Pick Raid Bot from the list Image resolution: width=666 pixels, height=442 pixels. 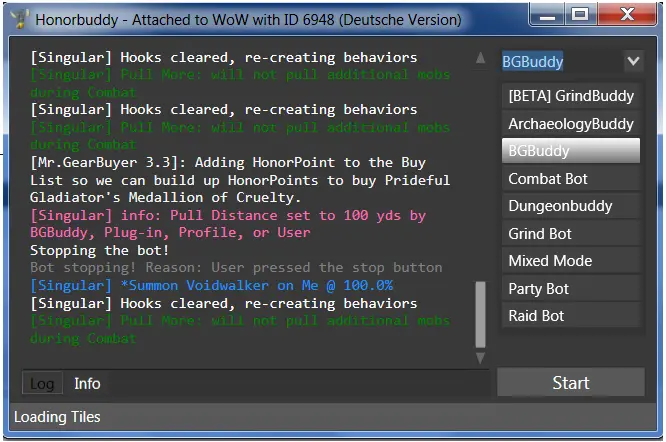[571, 316]
